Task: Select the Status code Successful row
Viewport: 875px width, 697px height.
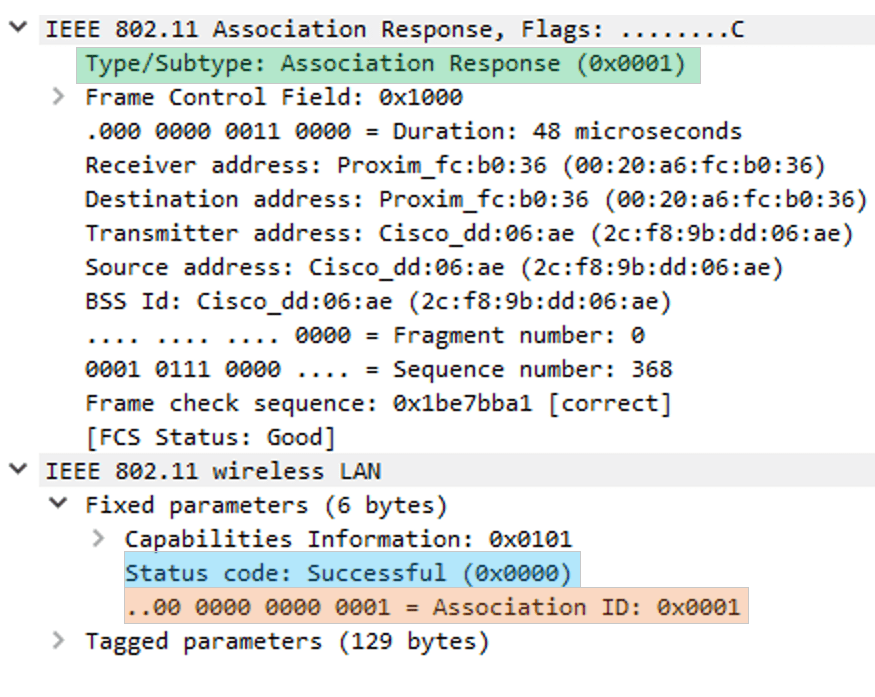Action: [351, 573]
